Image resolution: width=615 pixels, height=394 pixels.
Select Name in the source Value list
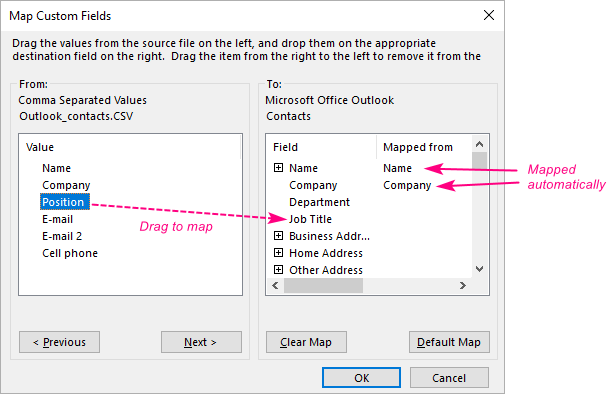click(x=56, y=168)
